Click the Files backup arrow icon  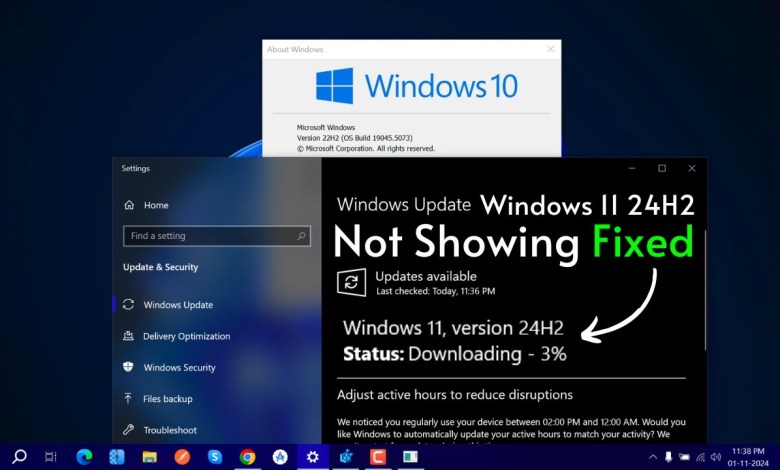128,398
